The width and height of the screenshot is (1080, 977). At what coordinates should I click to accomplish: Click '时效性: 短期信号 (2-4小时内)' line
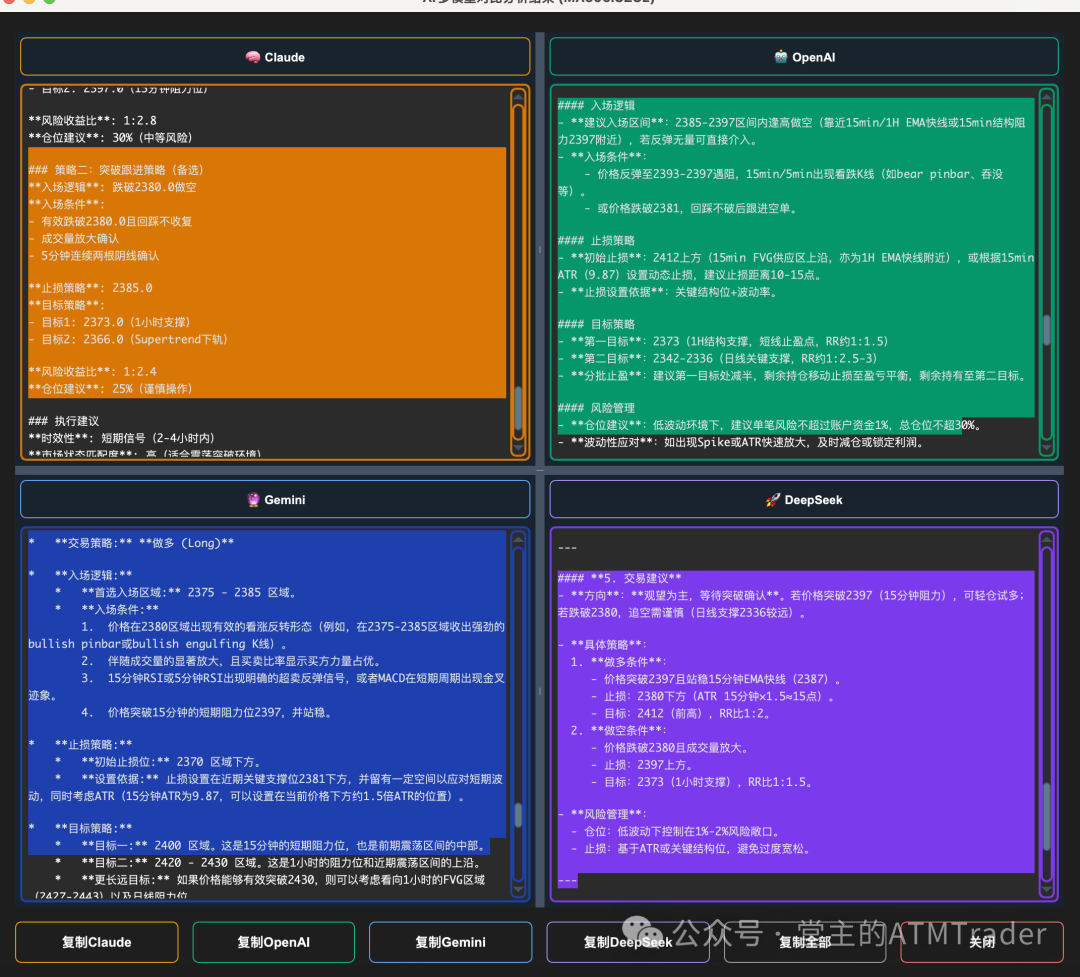click(x=121, y=438)
